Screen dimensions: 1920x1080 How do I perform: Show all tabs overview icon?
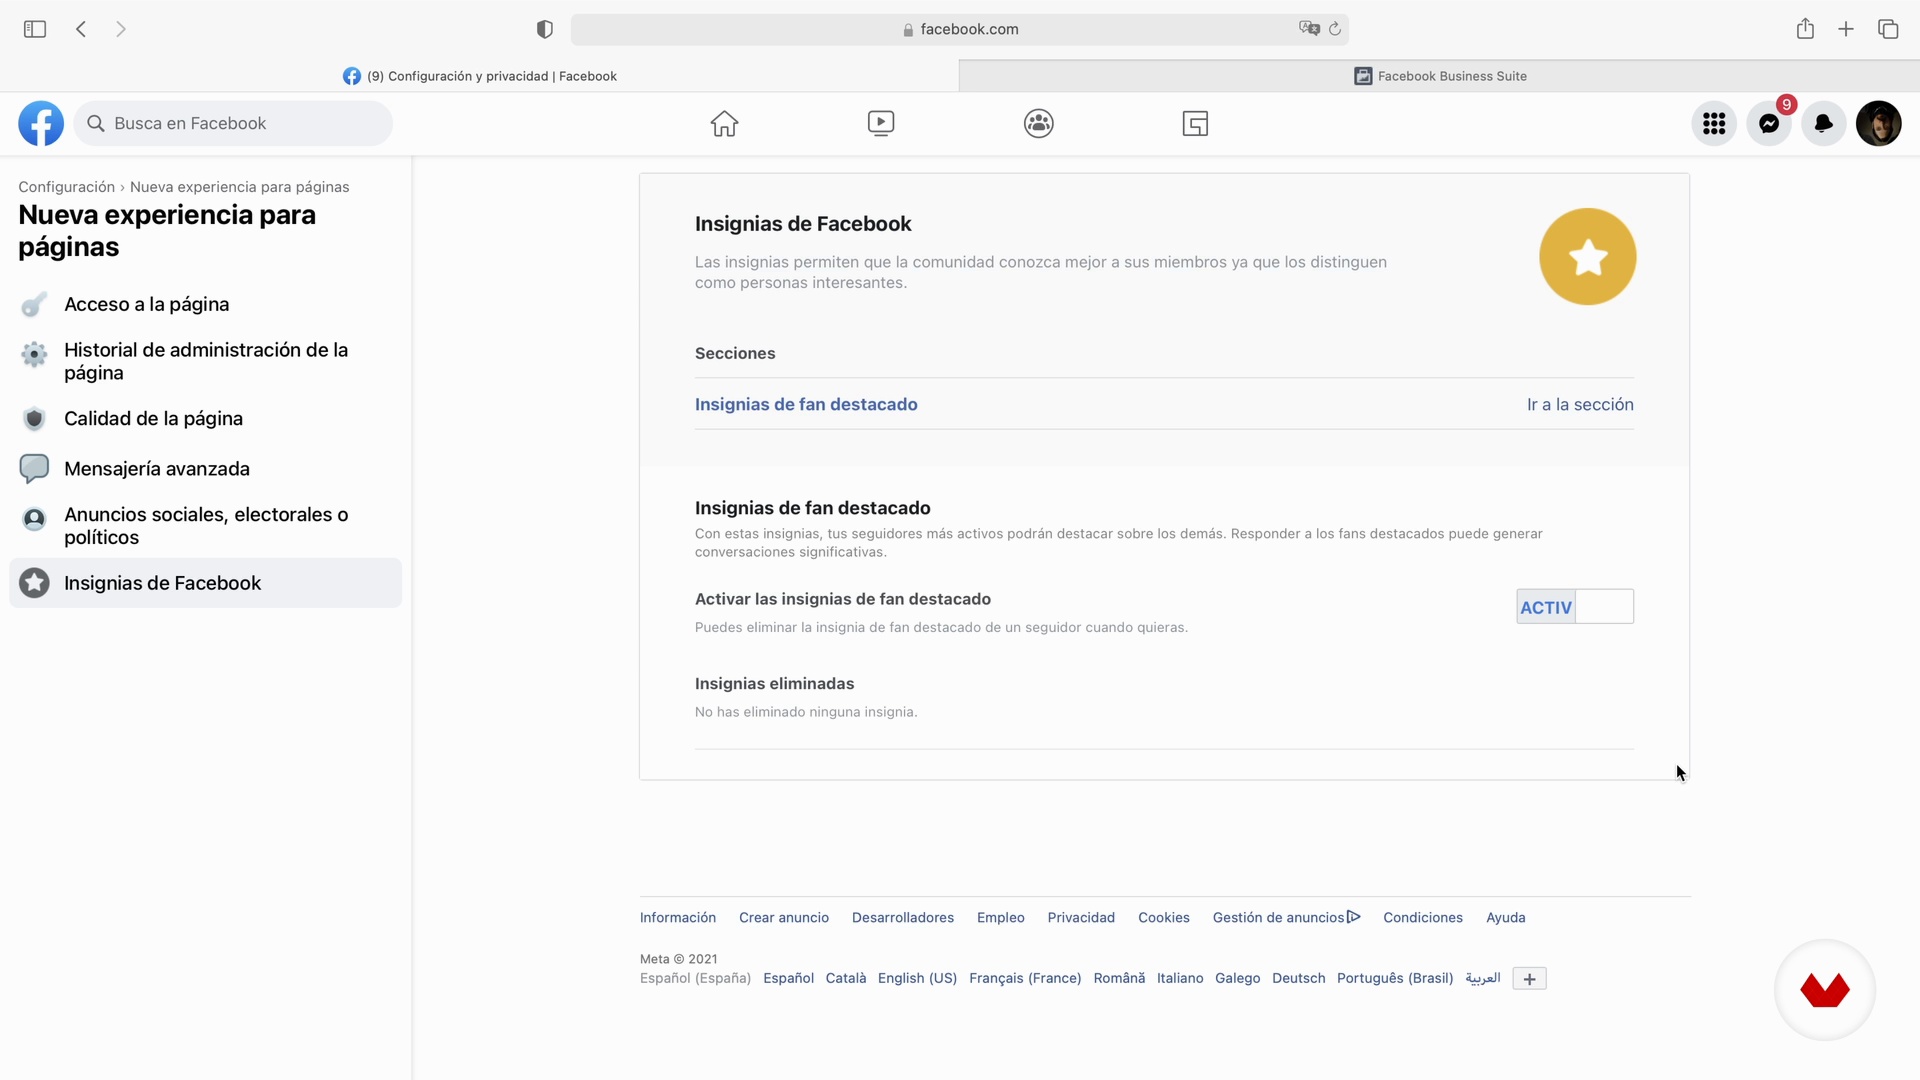1888,29
